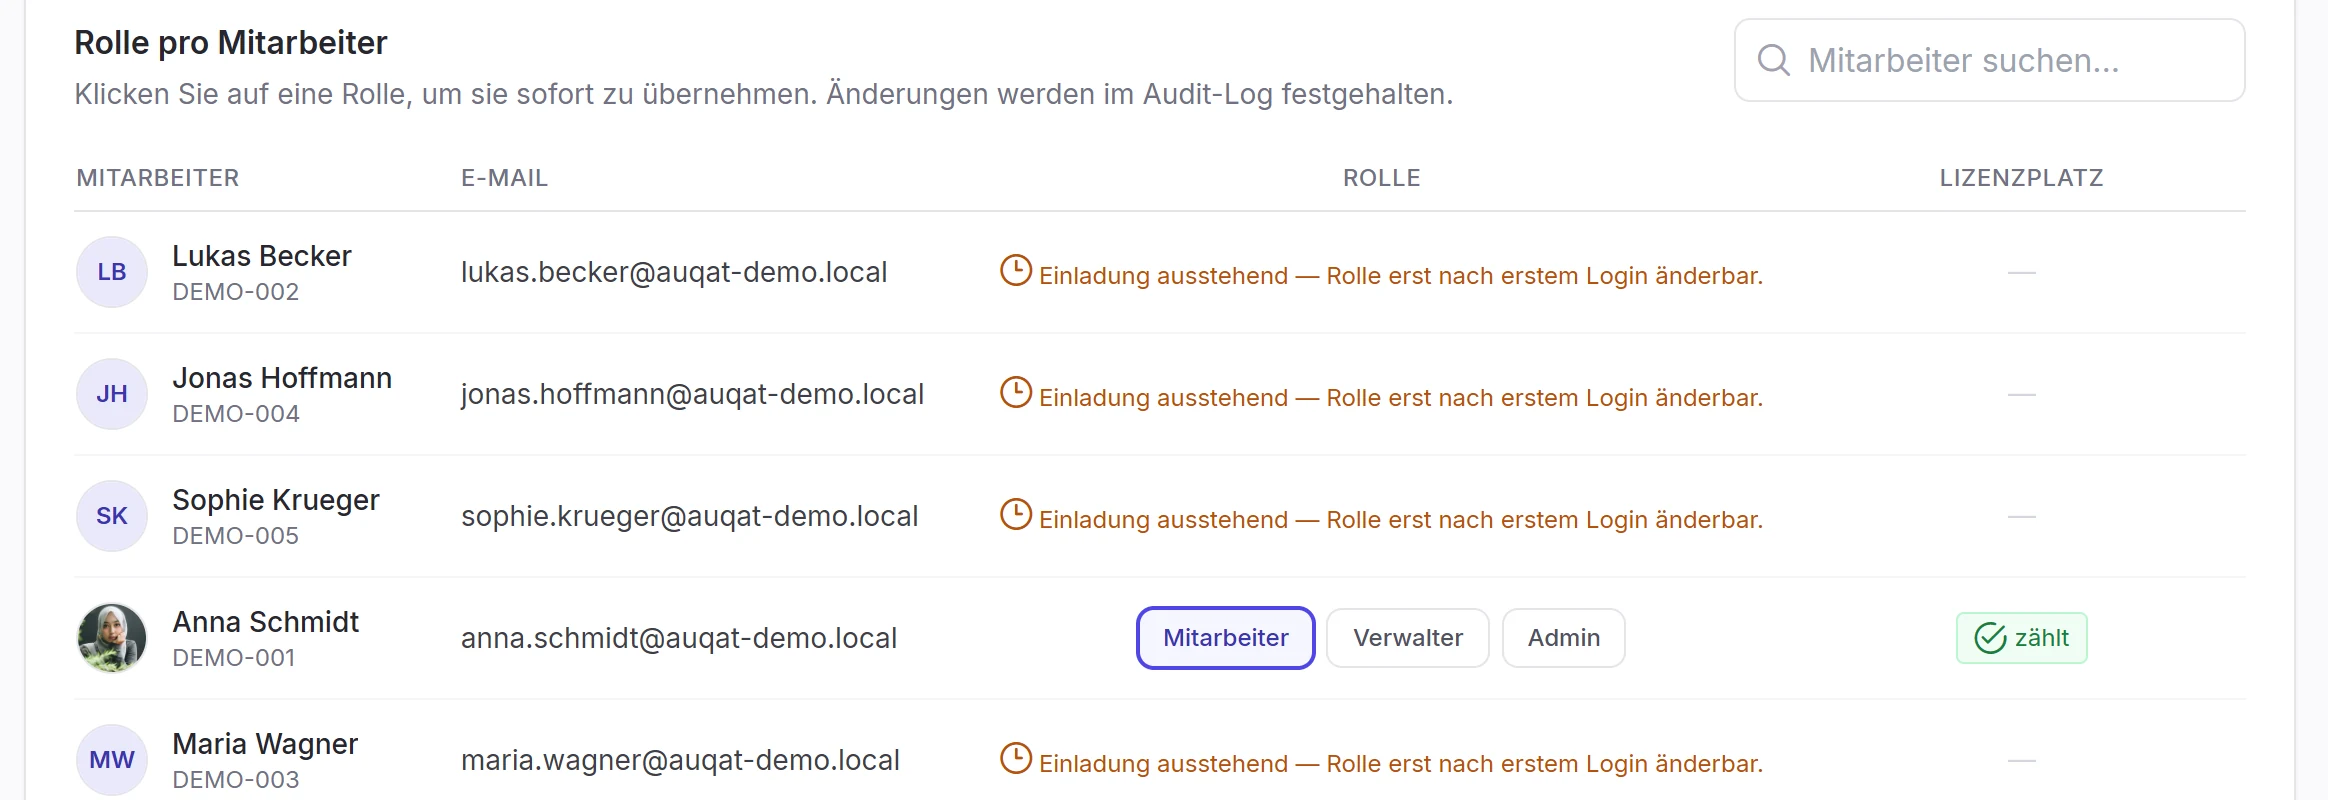Assign the Admin role to Anna Schmidt
The image size is (2328, 800).
click(1564, 638)
